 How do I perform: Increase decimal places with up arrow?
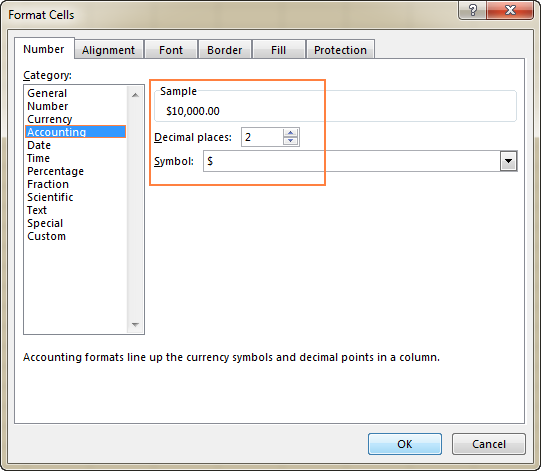point(291,133)
